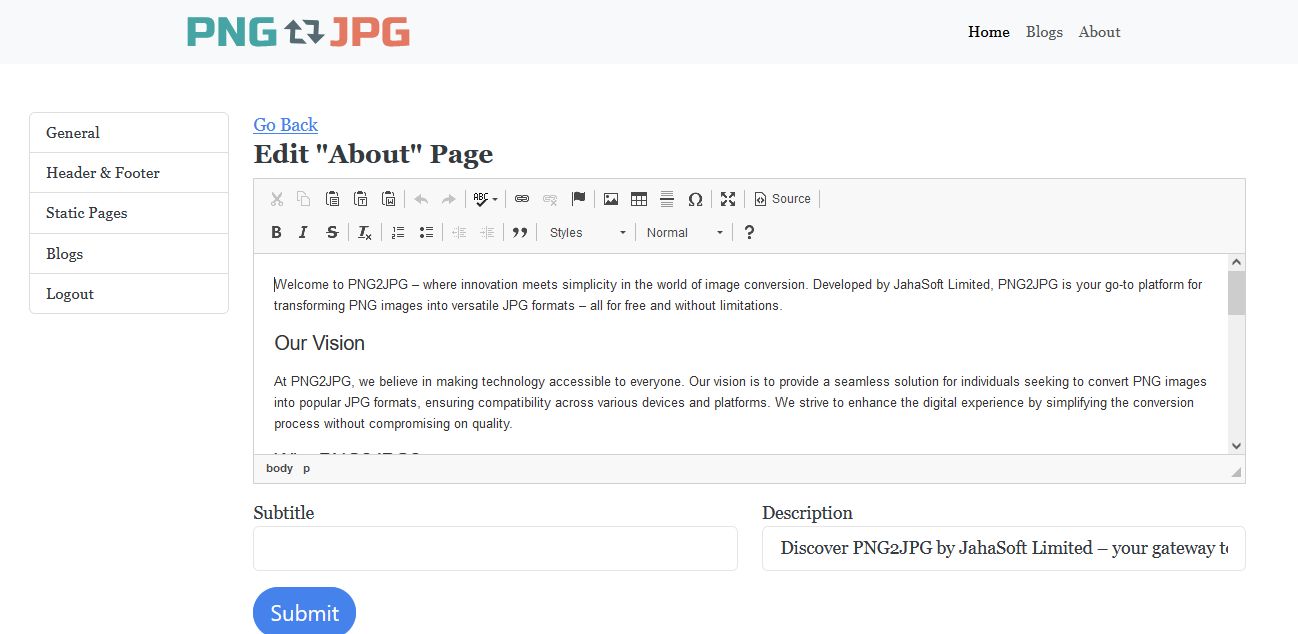The height and width of the screenshot is (634, 1298).
Task: Go to Home in top navigation
Action: click(x=989, y=32)
